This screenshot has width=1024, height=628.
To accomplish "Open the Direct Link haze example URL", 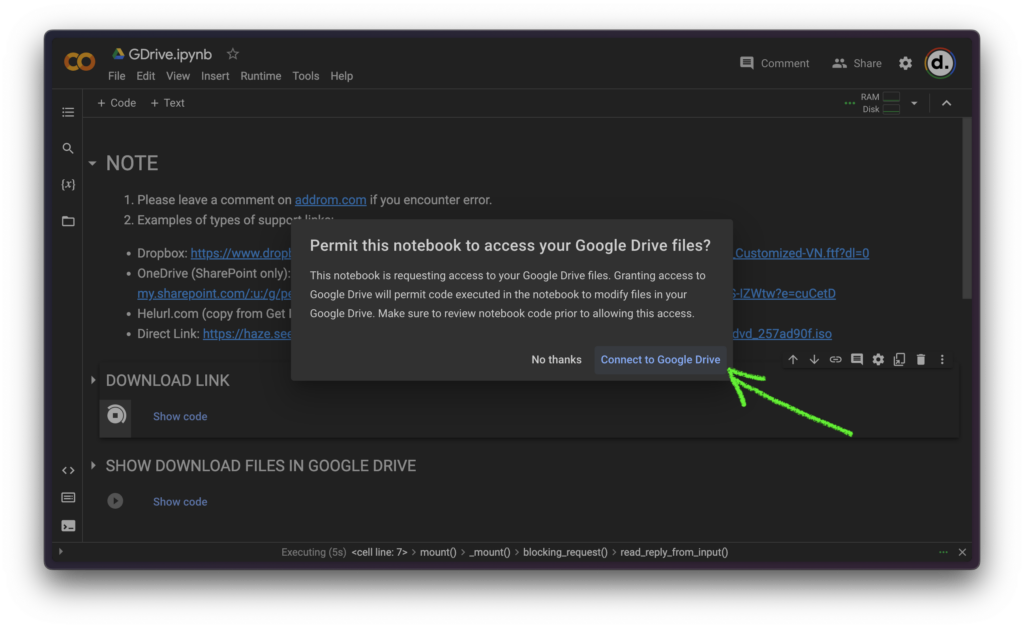I will tap(247, 334).
